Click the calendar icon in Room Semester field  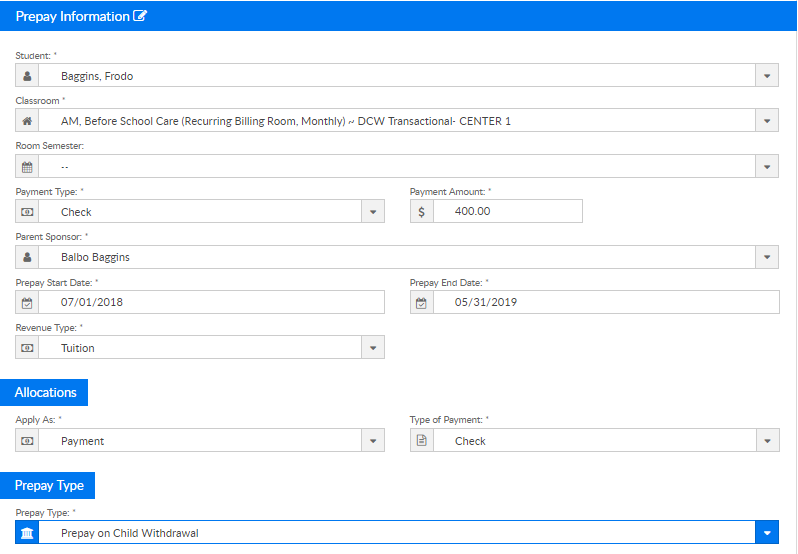tap(27, 167)
